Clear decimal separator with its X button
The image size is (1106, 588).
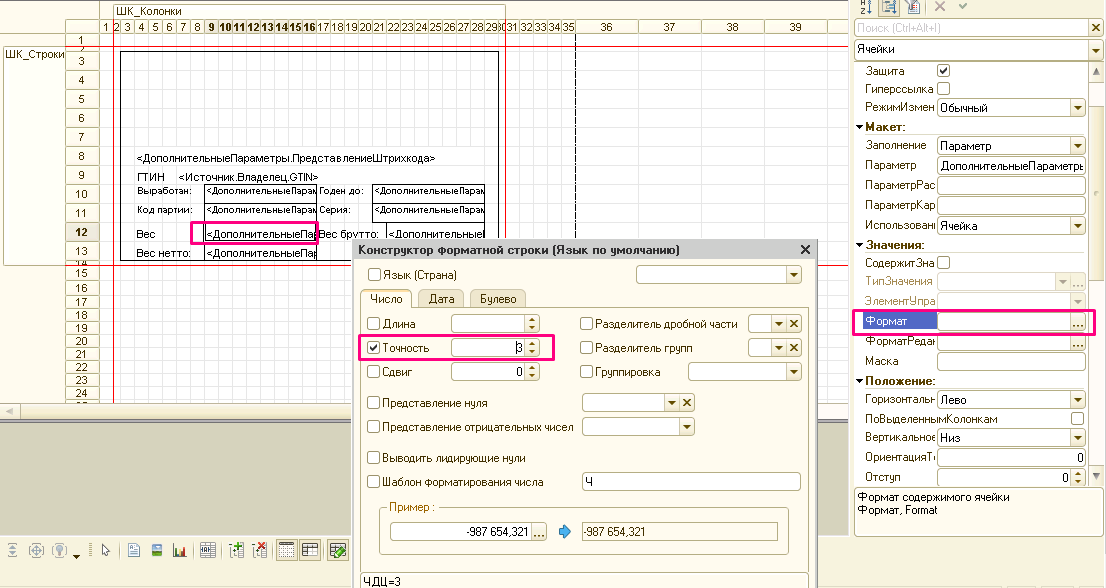pos(794,324)
